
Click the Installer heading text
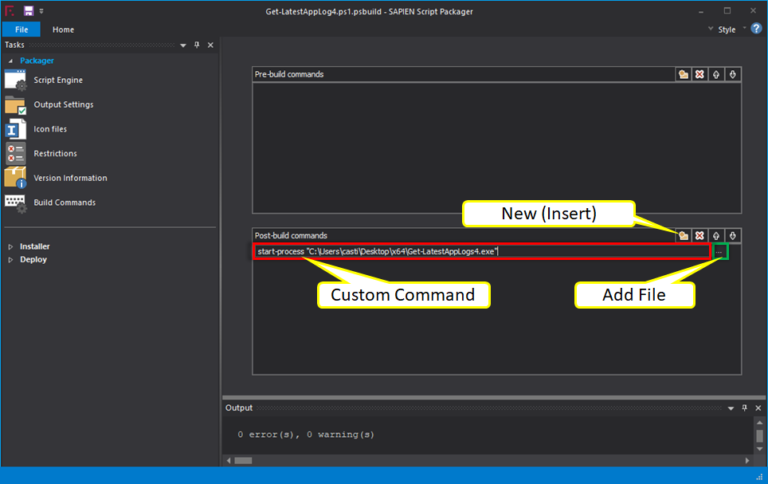(x=34, y=246)
